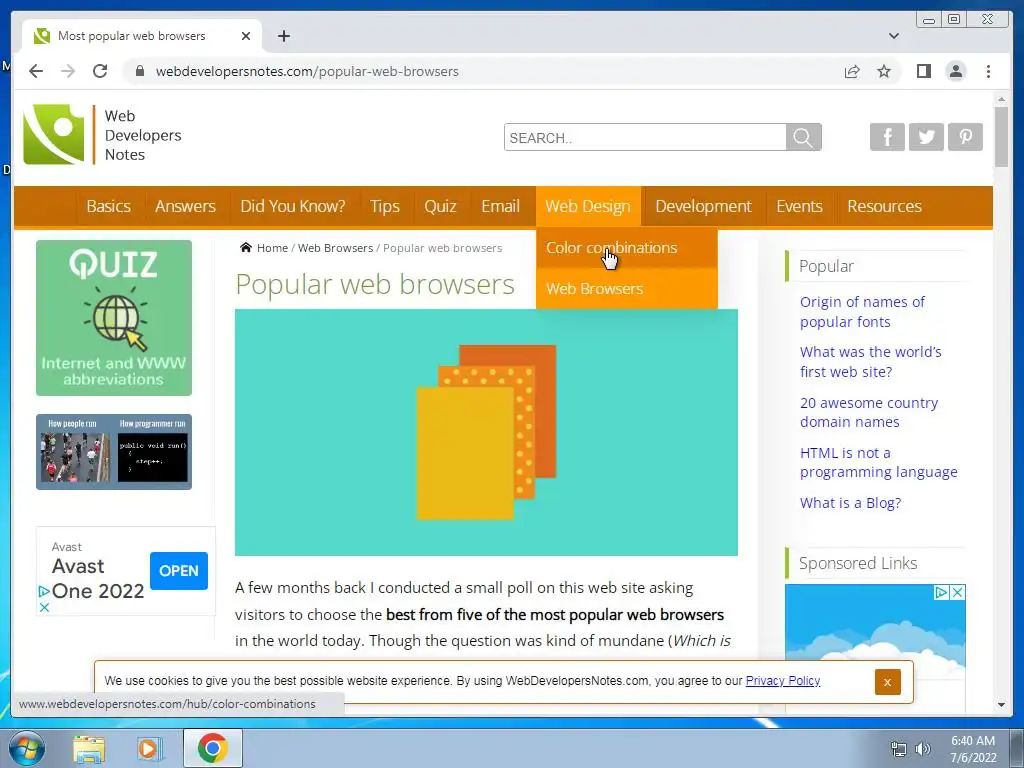The width and height of the screenshot is (1024, 768).
Task: Open the Facebook social icon
Action: coord(887,136)
